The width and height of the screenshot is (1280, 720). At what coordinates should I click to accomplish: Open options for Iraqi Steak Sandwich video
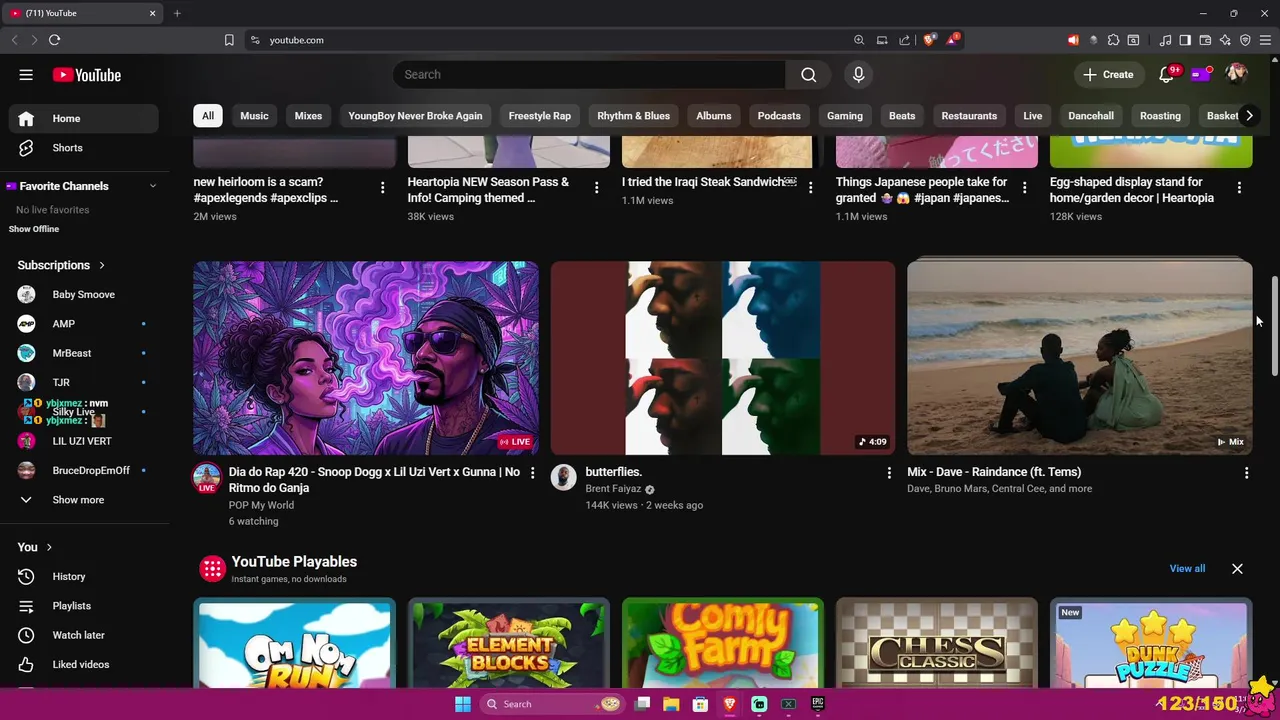[x=810, y=187]
